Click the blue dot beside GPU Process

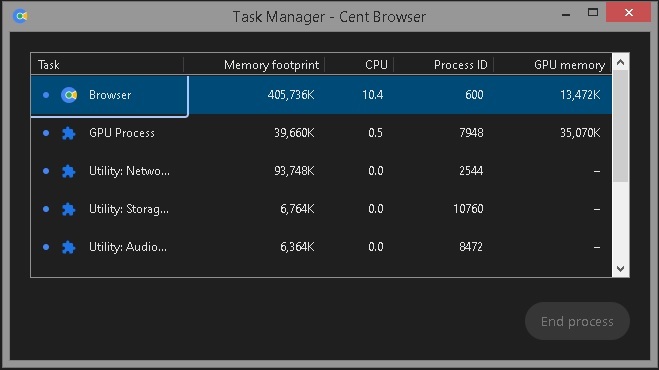(46, 133)
